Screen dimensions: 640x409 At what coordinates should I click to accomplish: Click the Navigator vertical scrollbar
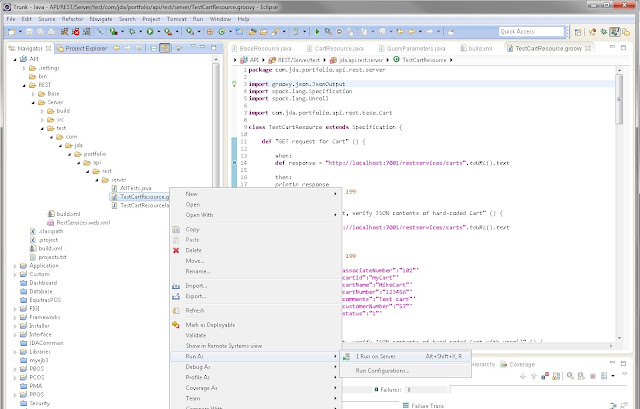click(216, 122)
